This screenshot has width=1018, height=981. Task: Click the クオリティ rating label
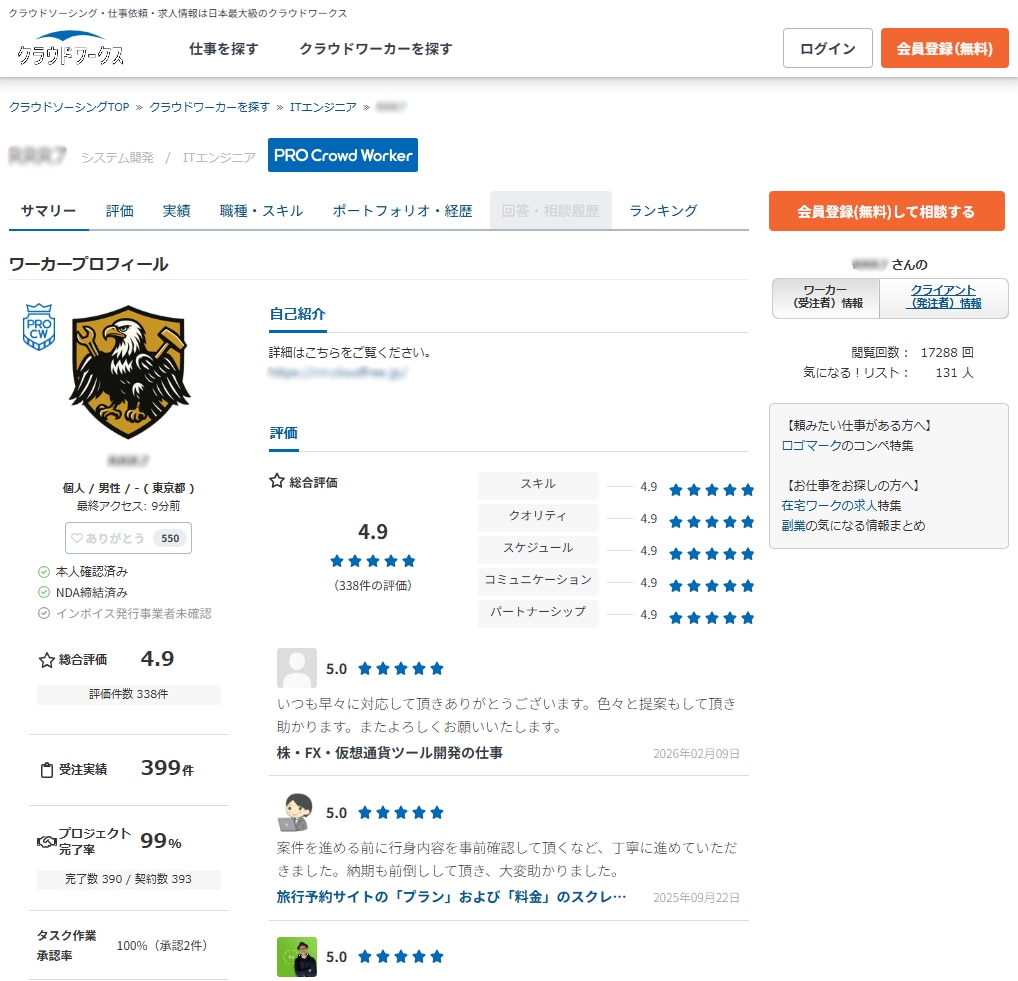pos(538,517)
